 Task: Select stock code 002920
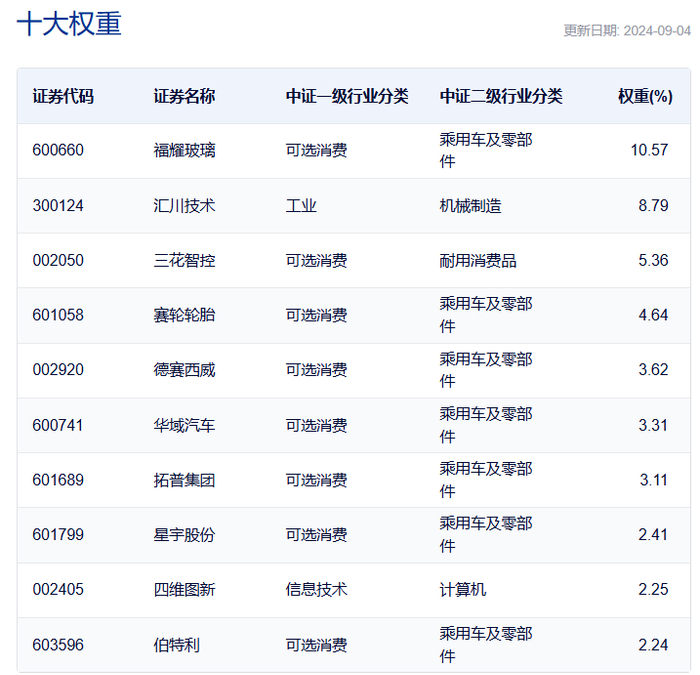click(x=58, y=370)
